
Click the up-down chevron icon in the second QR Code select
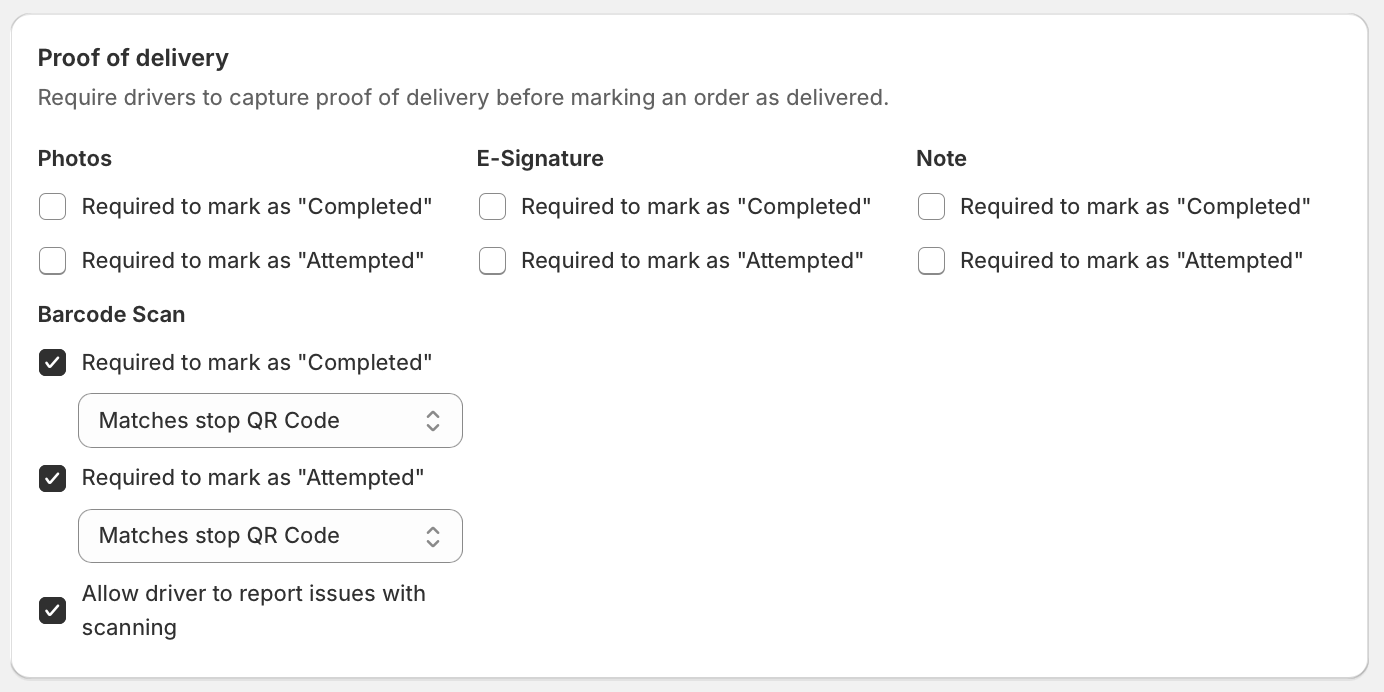(433, 536)
